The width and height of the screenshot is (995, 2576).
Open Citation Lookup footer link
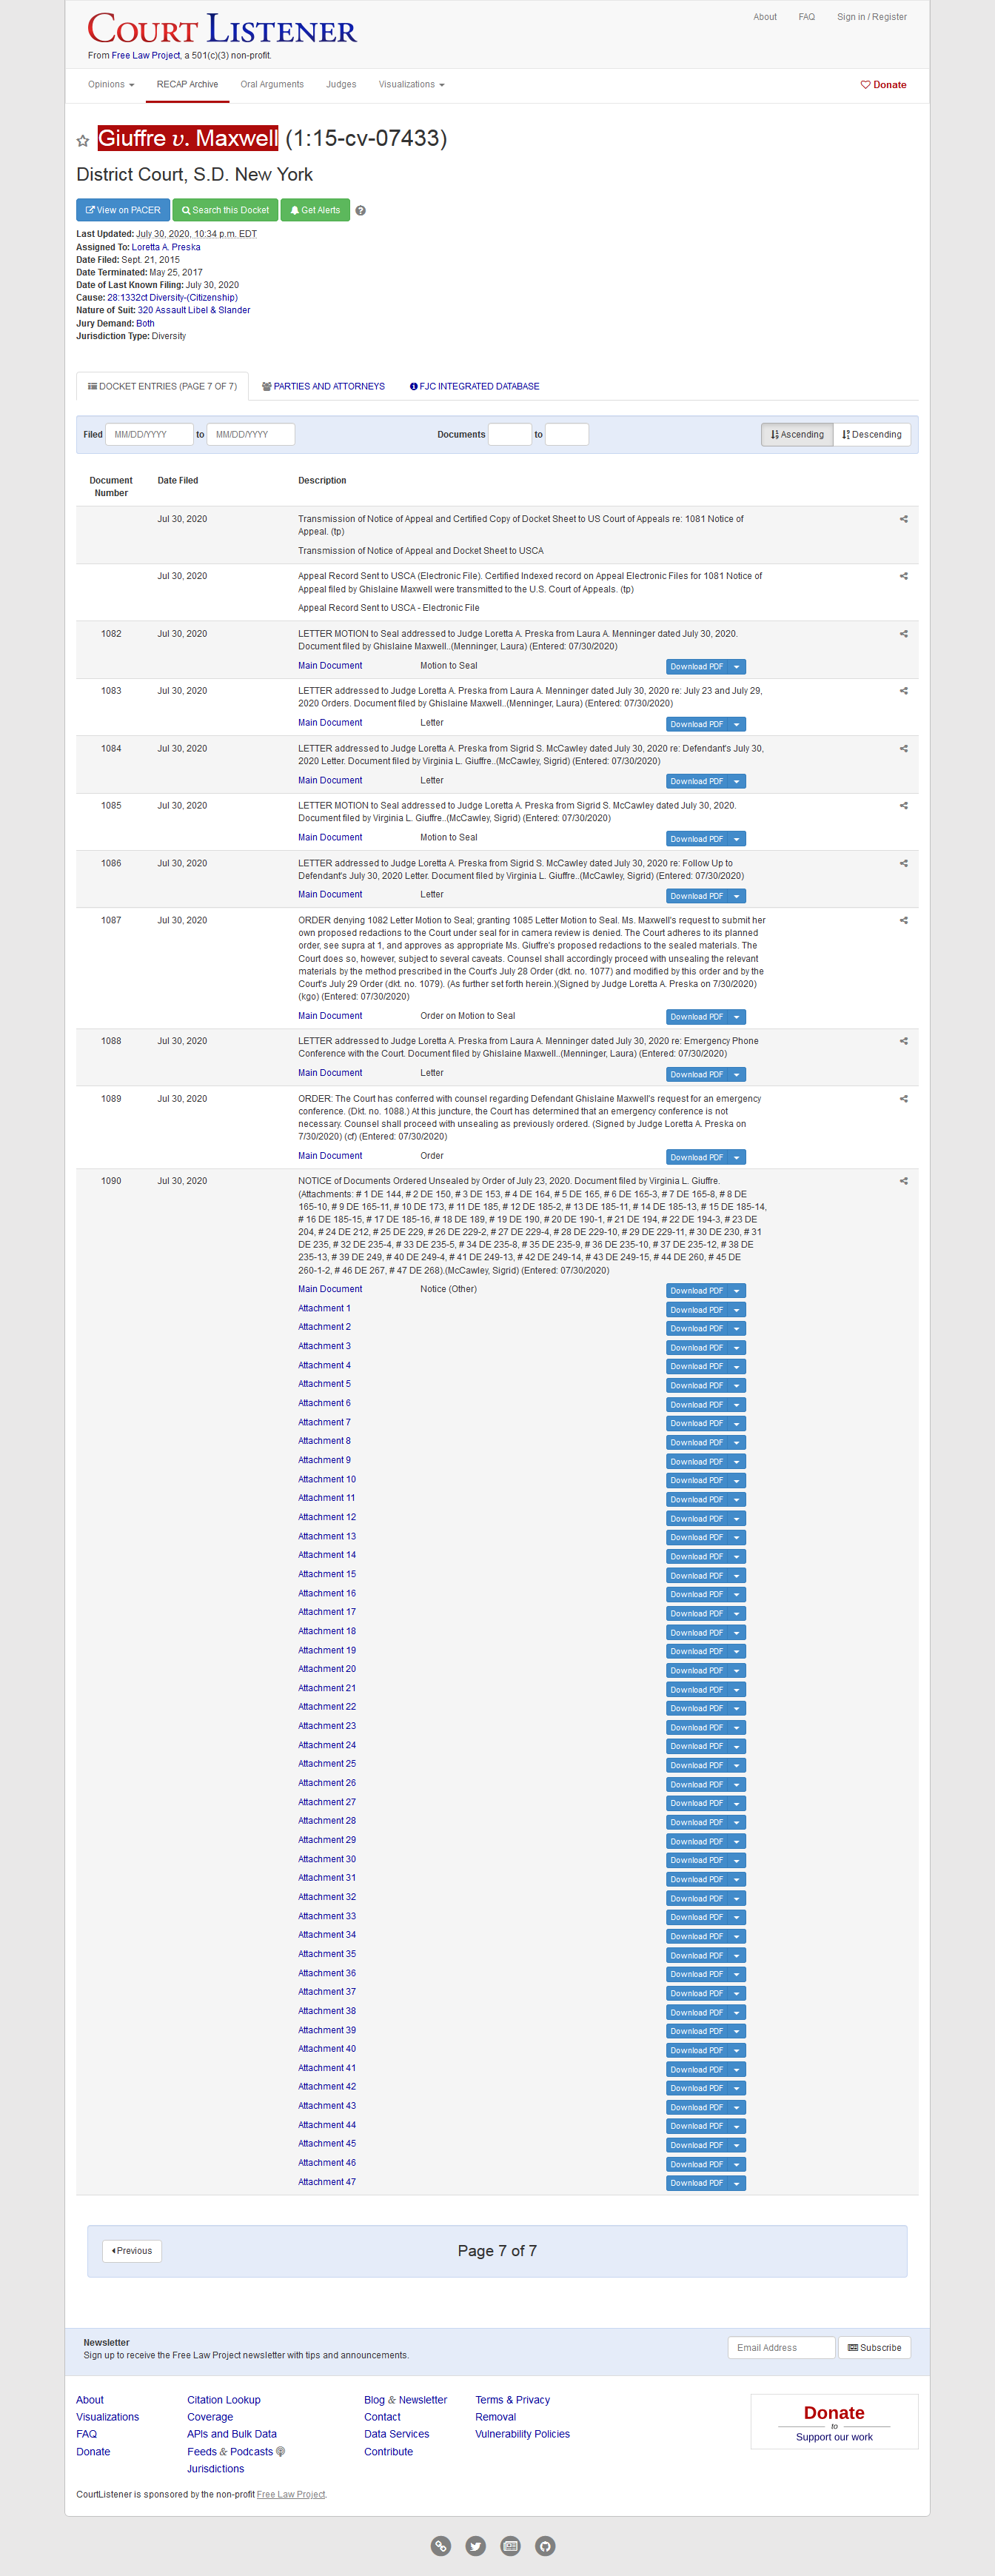pos(223,2400)
